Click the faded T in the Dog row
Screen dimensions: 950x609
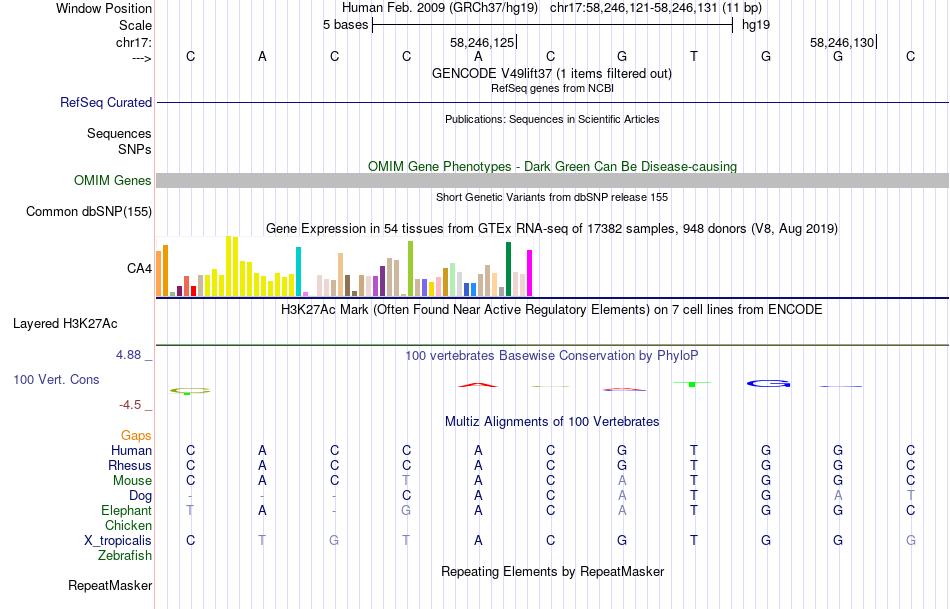pos(910,496)
